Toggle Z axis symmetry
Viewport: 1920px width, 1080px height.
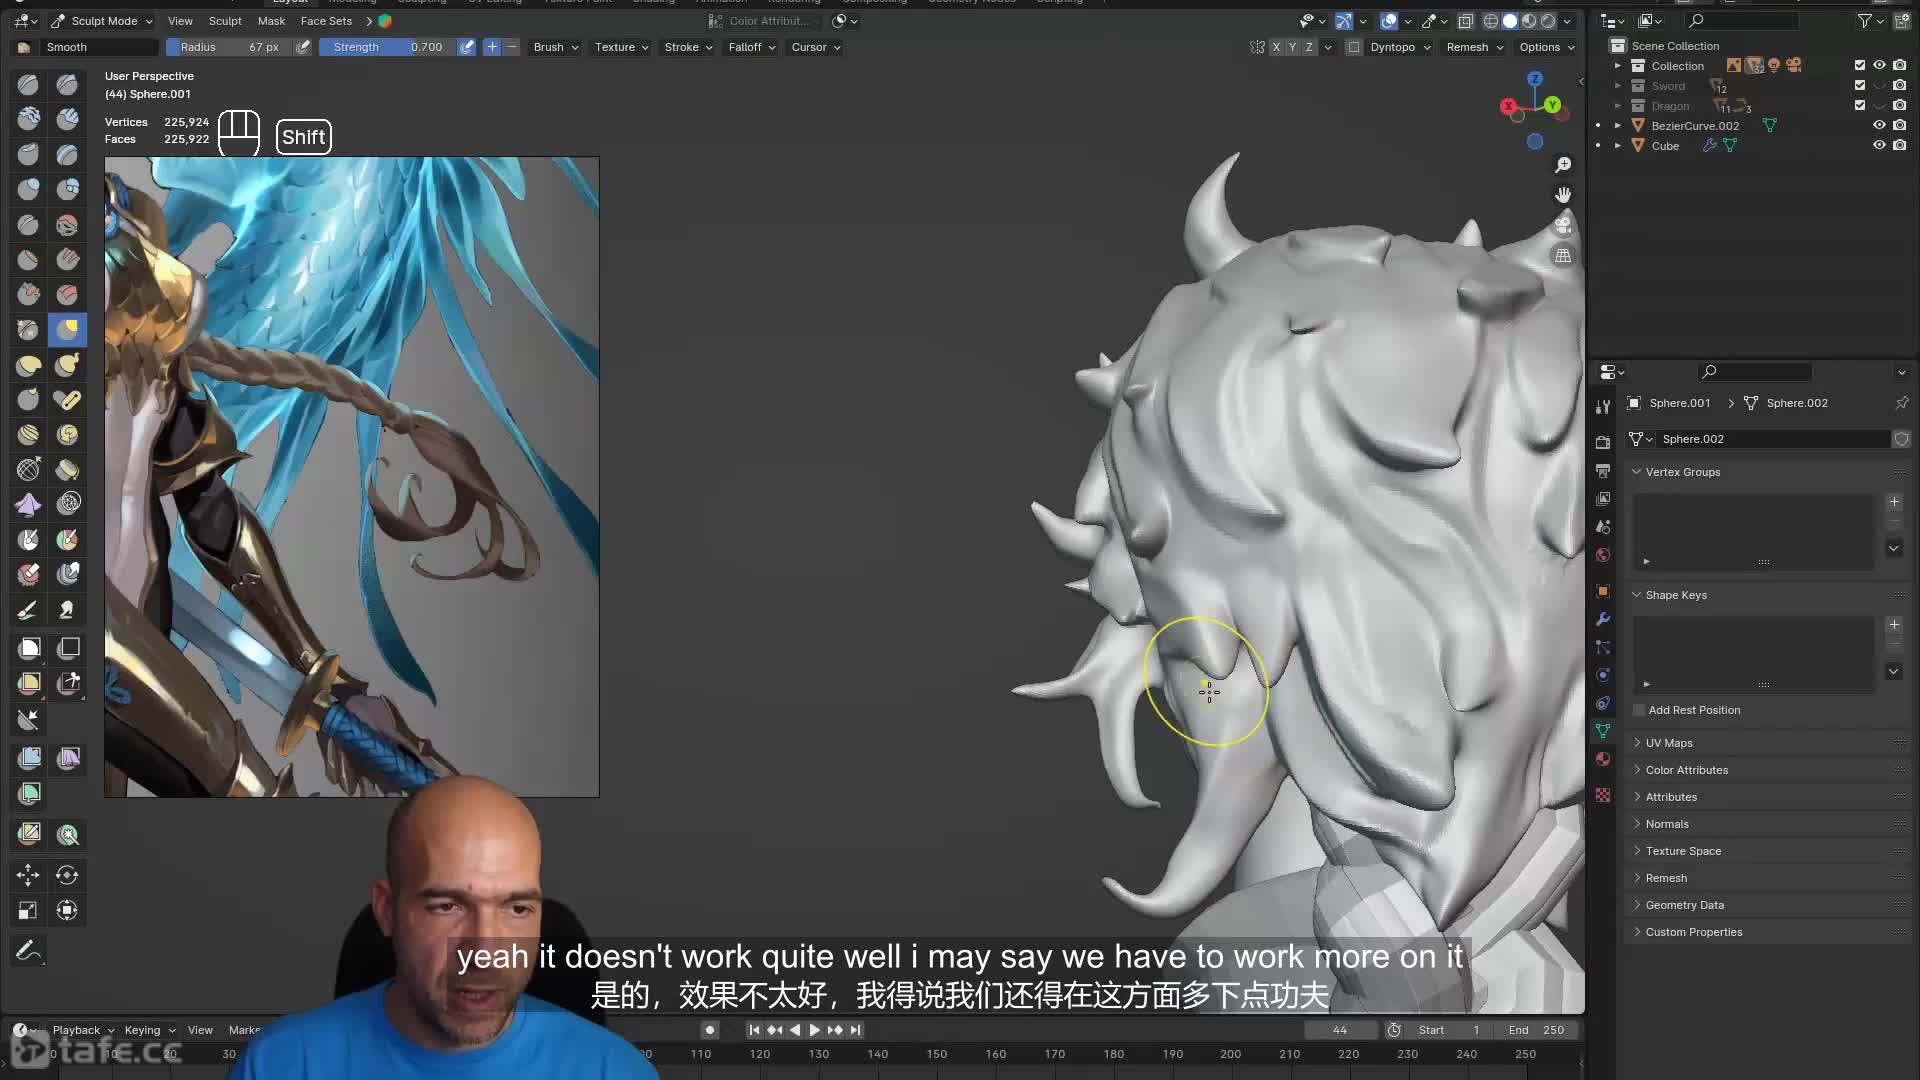coord(1309,47)
